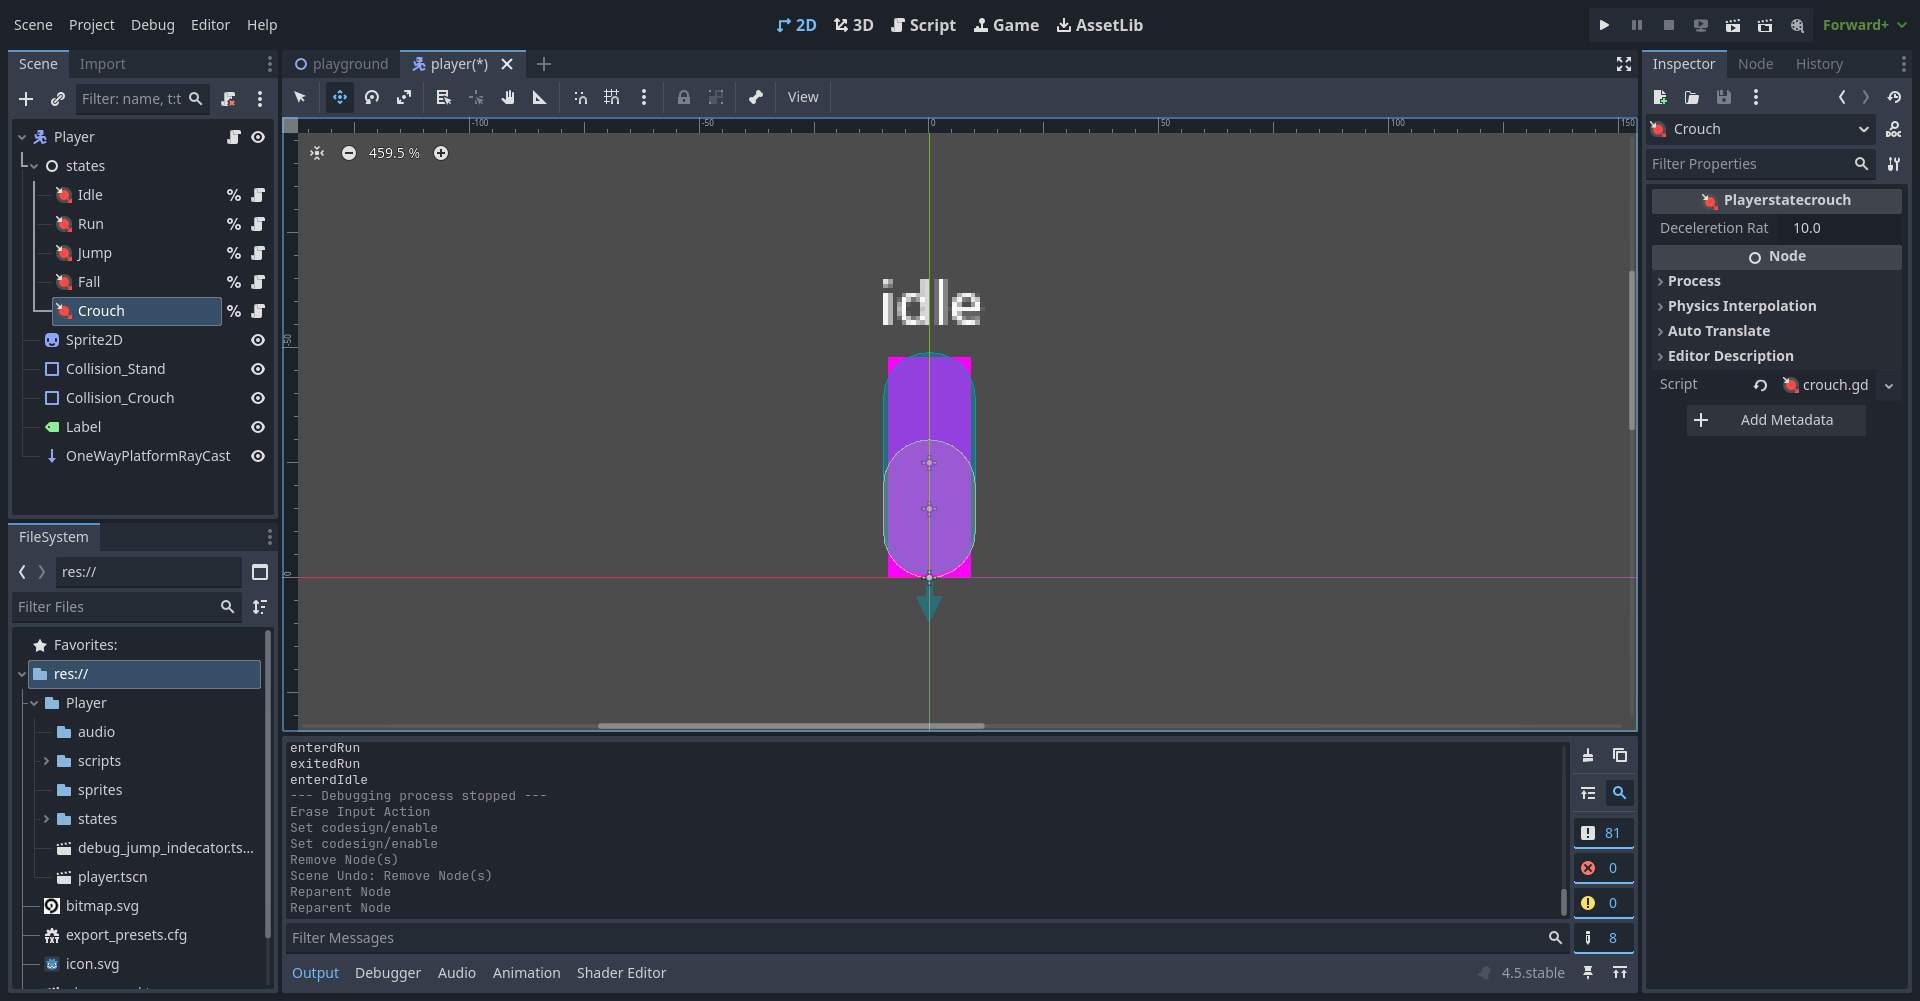Collapse the states node in scene tree

[x=34, y=166]
